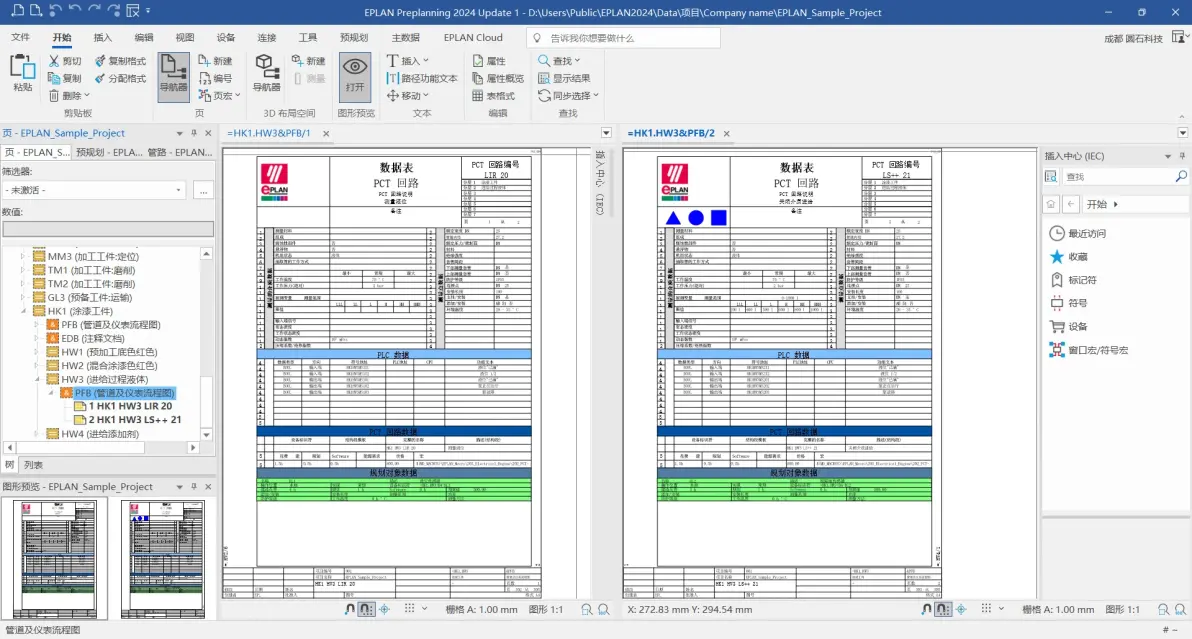Click the filter ellipsis button
The image size is (1192, 639).
[x=203, y=191]
